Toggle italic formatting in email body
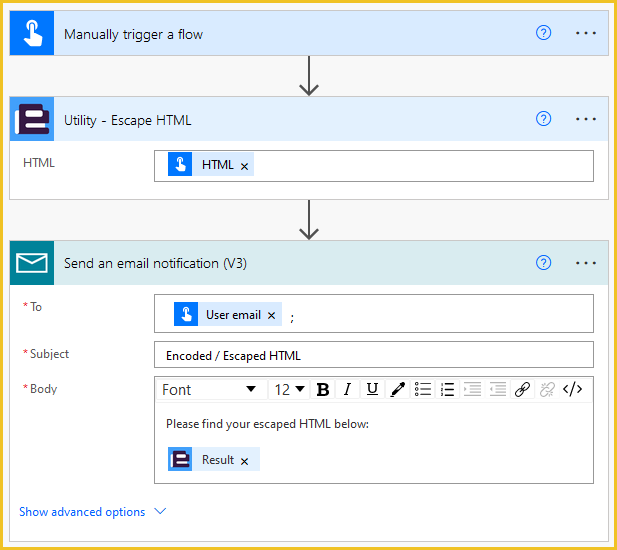 (347, 390)
